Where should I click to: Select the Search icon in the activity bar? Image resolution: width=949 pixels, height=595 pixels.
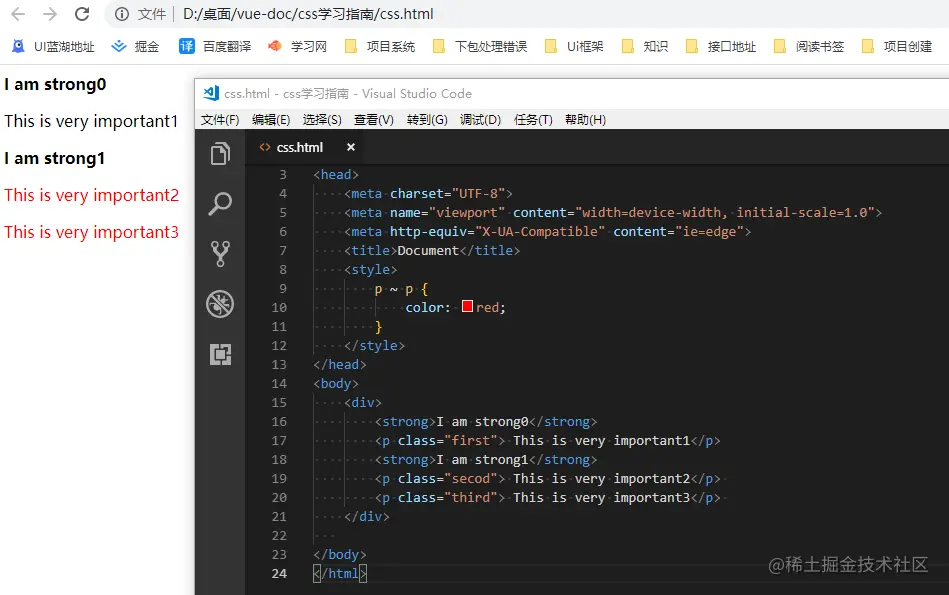(x=220, y=202)
